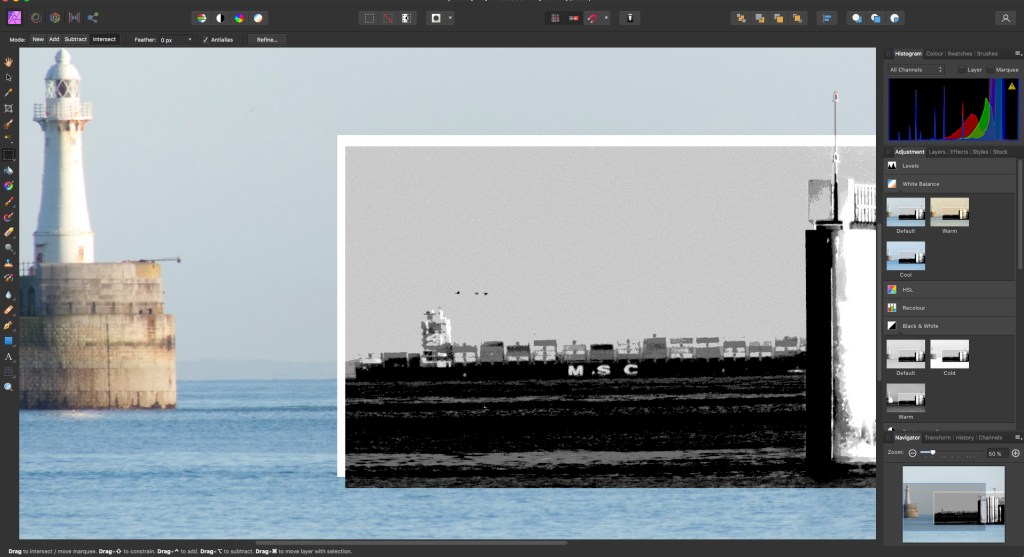
Task: Set selection mode to Subtract
Action: [76, 39]
